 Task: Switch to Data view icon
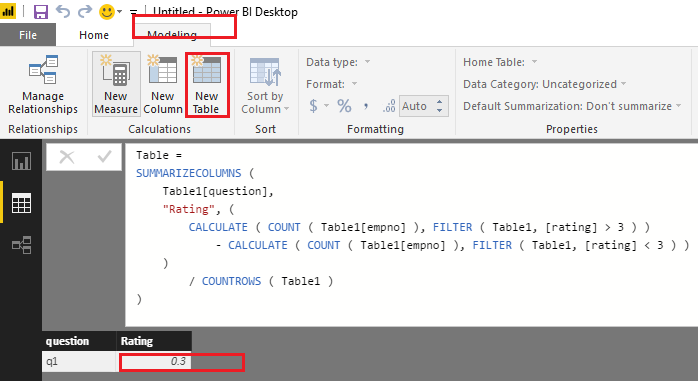tap(21, 203)
